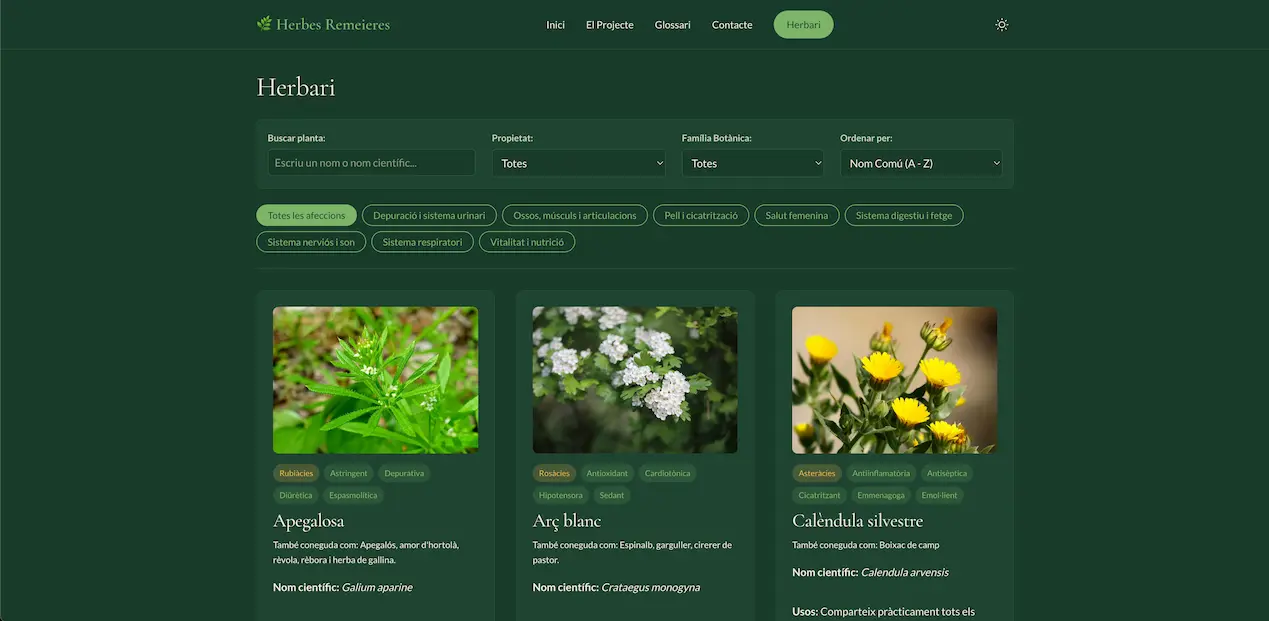Screen dimensions: 1269x621
Task: Navigate to Contacte
Action: [732, 25]
